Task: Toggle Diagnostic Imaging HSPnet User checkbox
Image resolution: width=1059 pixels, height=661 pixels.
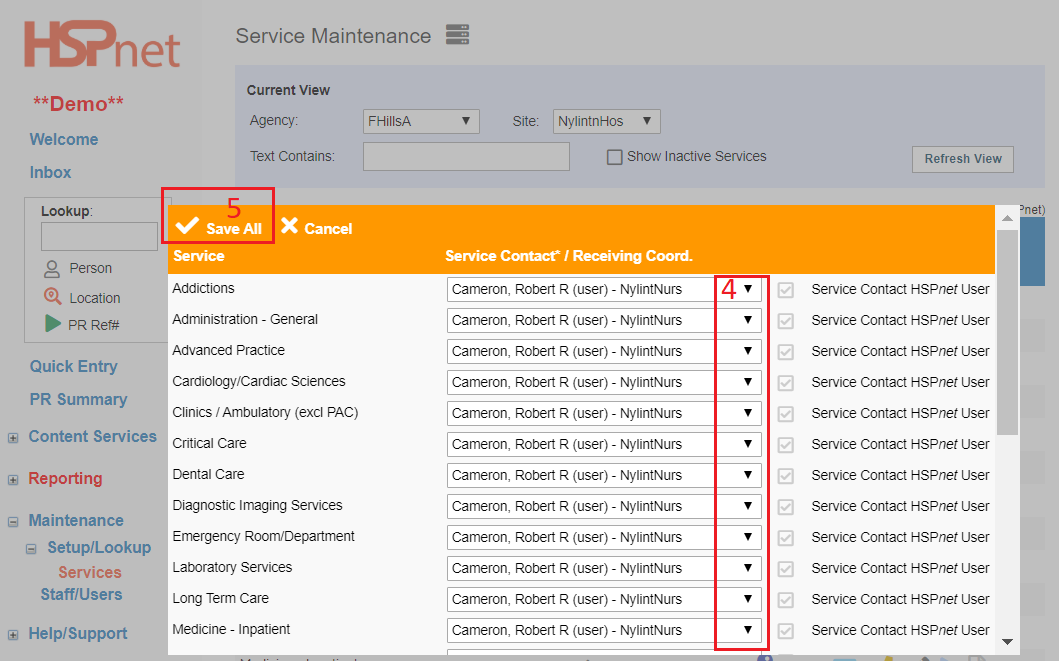Action: (x=785, y=508)
